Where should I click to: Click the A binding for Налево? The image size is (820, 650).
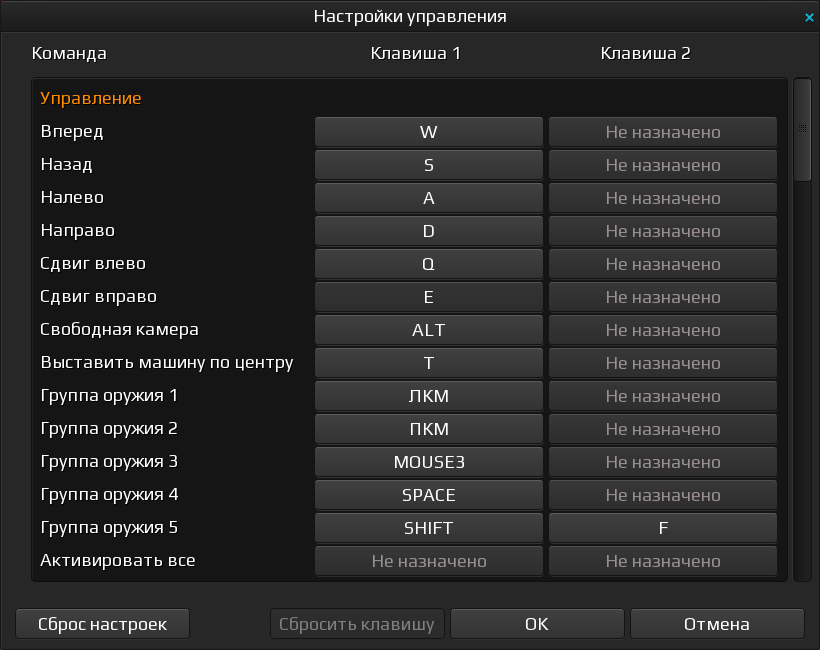(x=428, y=197)
